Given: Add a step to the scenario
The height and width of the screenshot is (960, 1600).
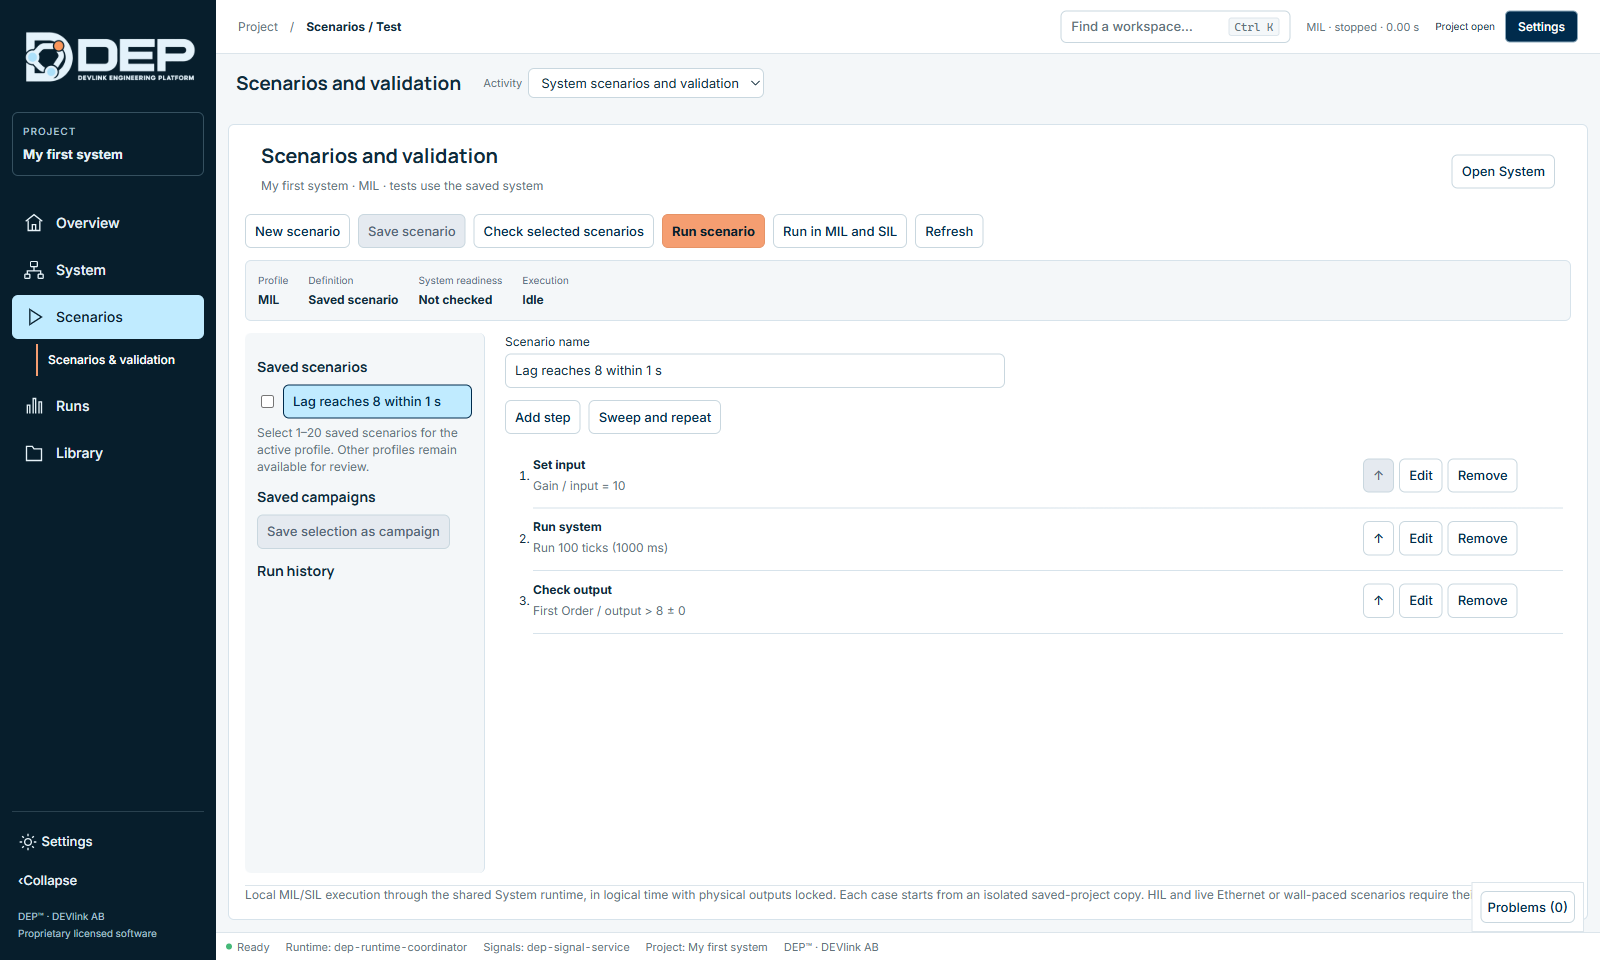Looking at the screenshot, I should (543, 417).
